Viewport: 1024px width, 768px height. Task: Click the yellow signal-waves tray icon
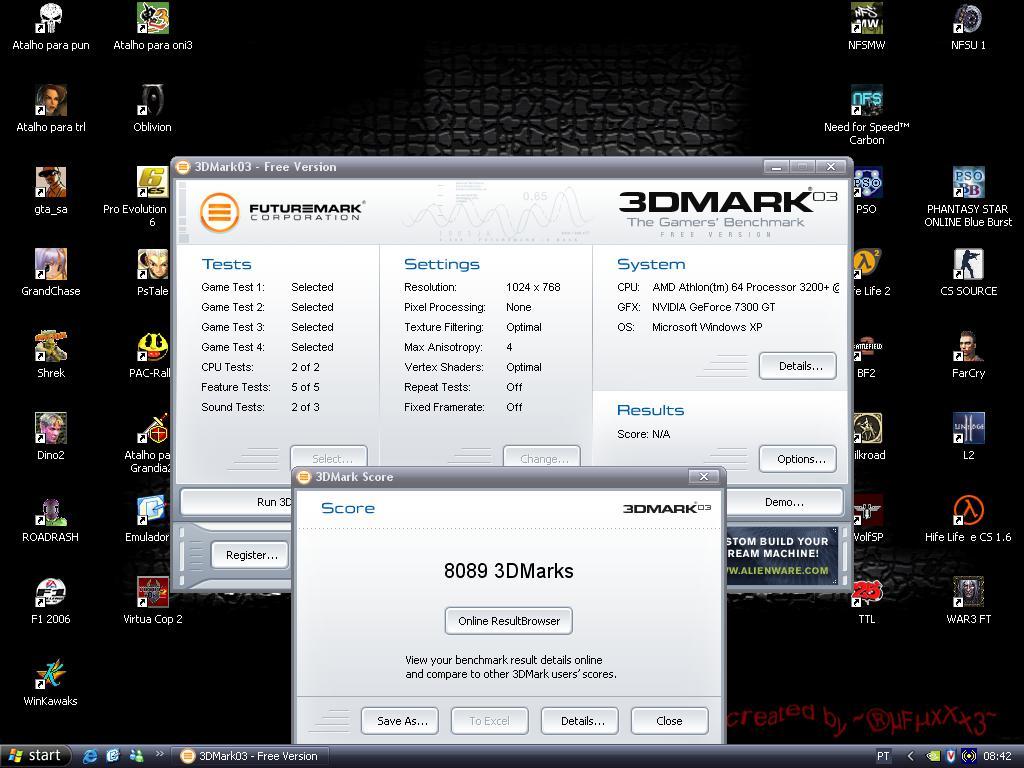pyautogui.click(x=969, y=756)
